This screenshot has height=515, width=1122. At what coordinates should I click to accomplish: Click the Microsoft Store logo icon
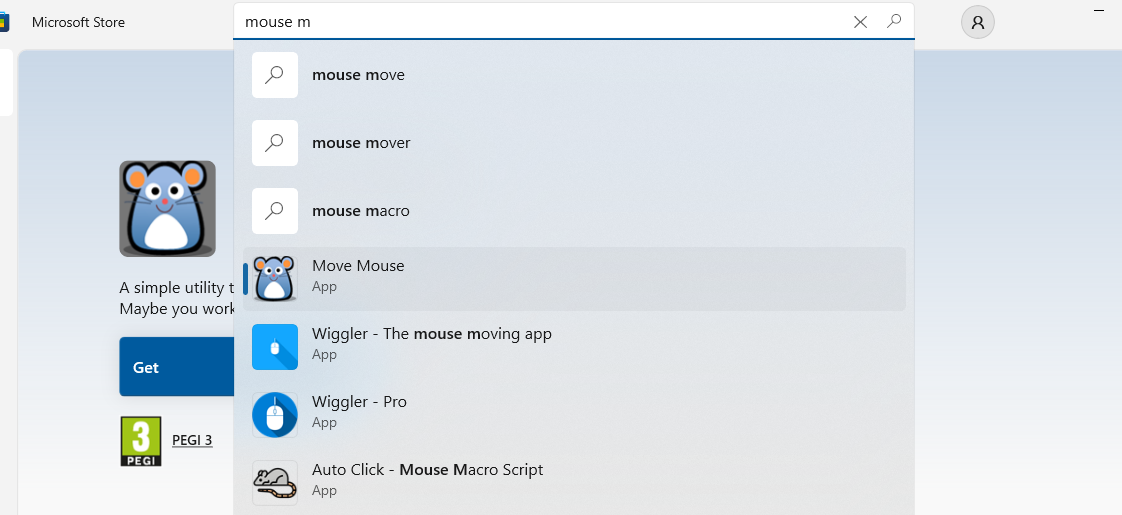[x=5, y=22]
